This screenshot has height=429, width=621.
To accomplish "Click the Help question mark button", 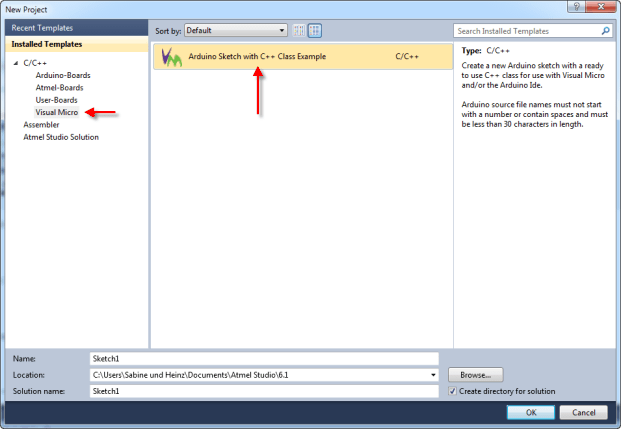I will tap(576, 7).
